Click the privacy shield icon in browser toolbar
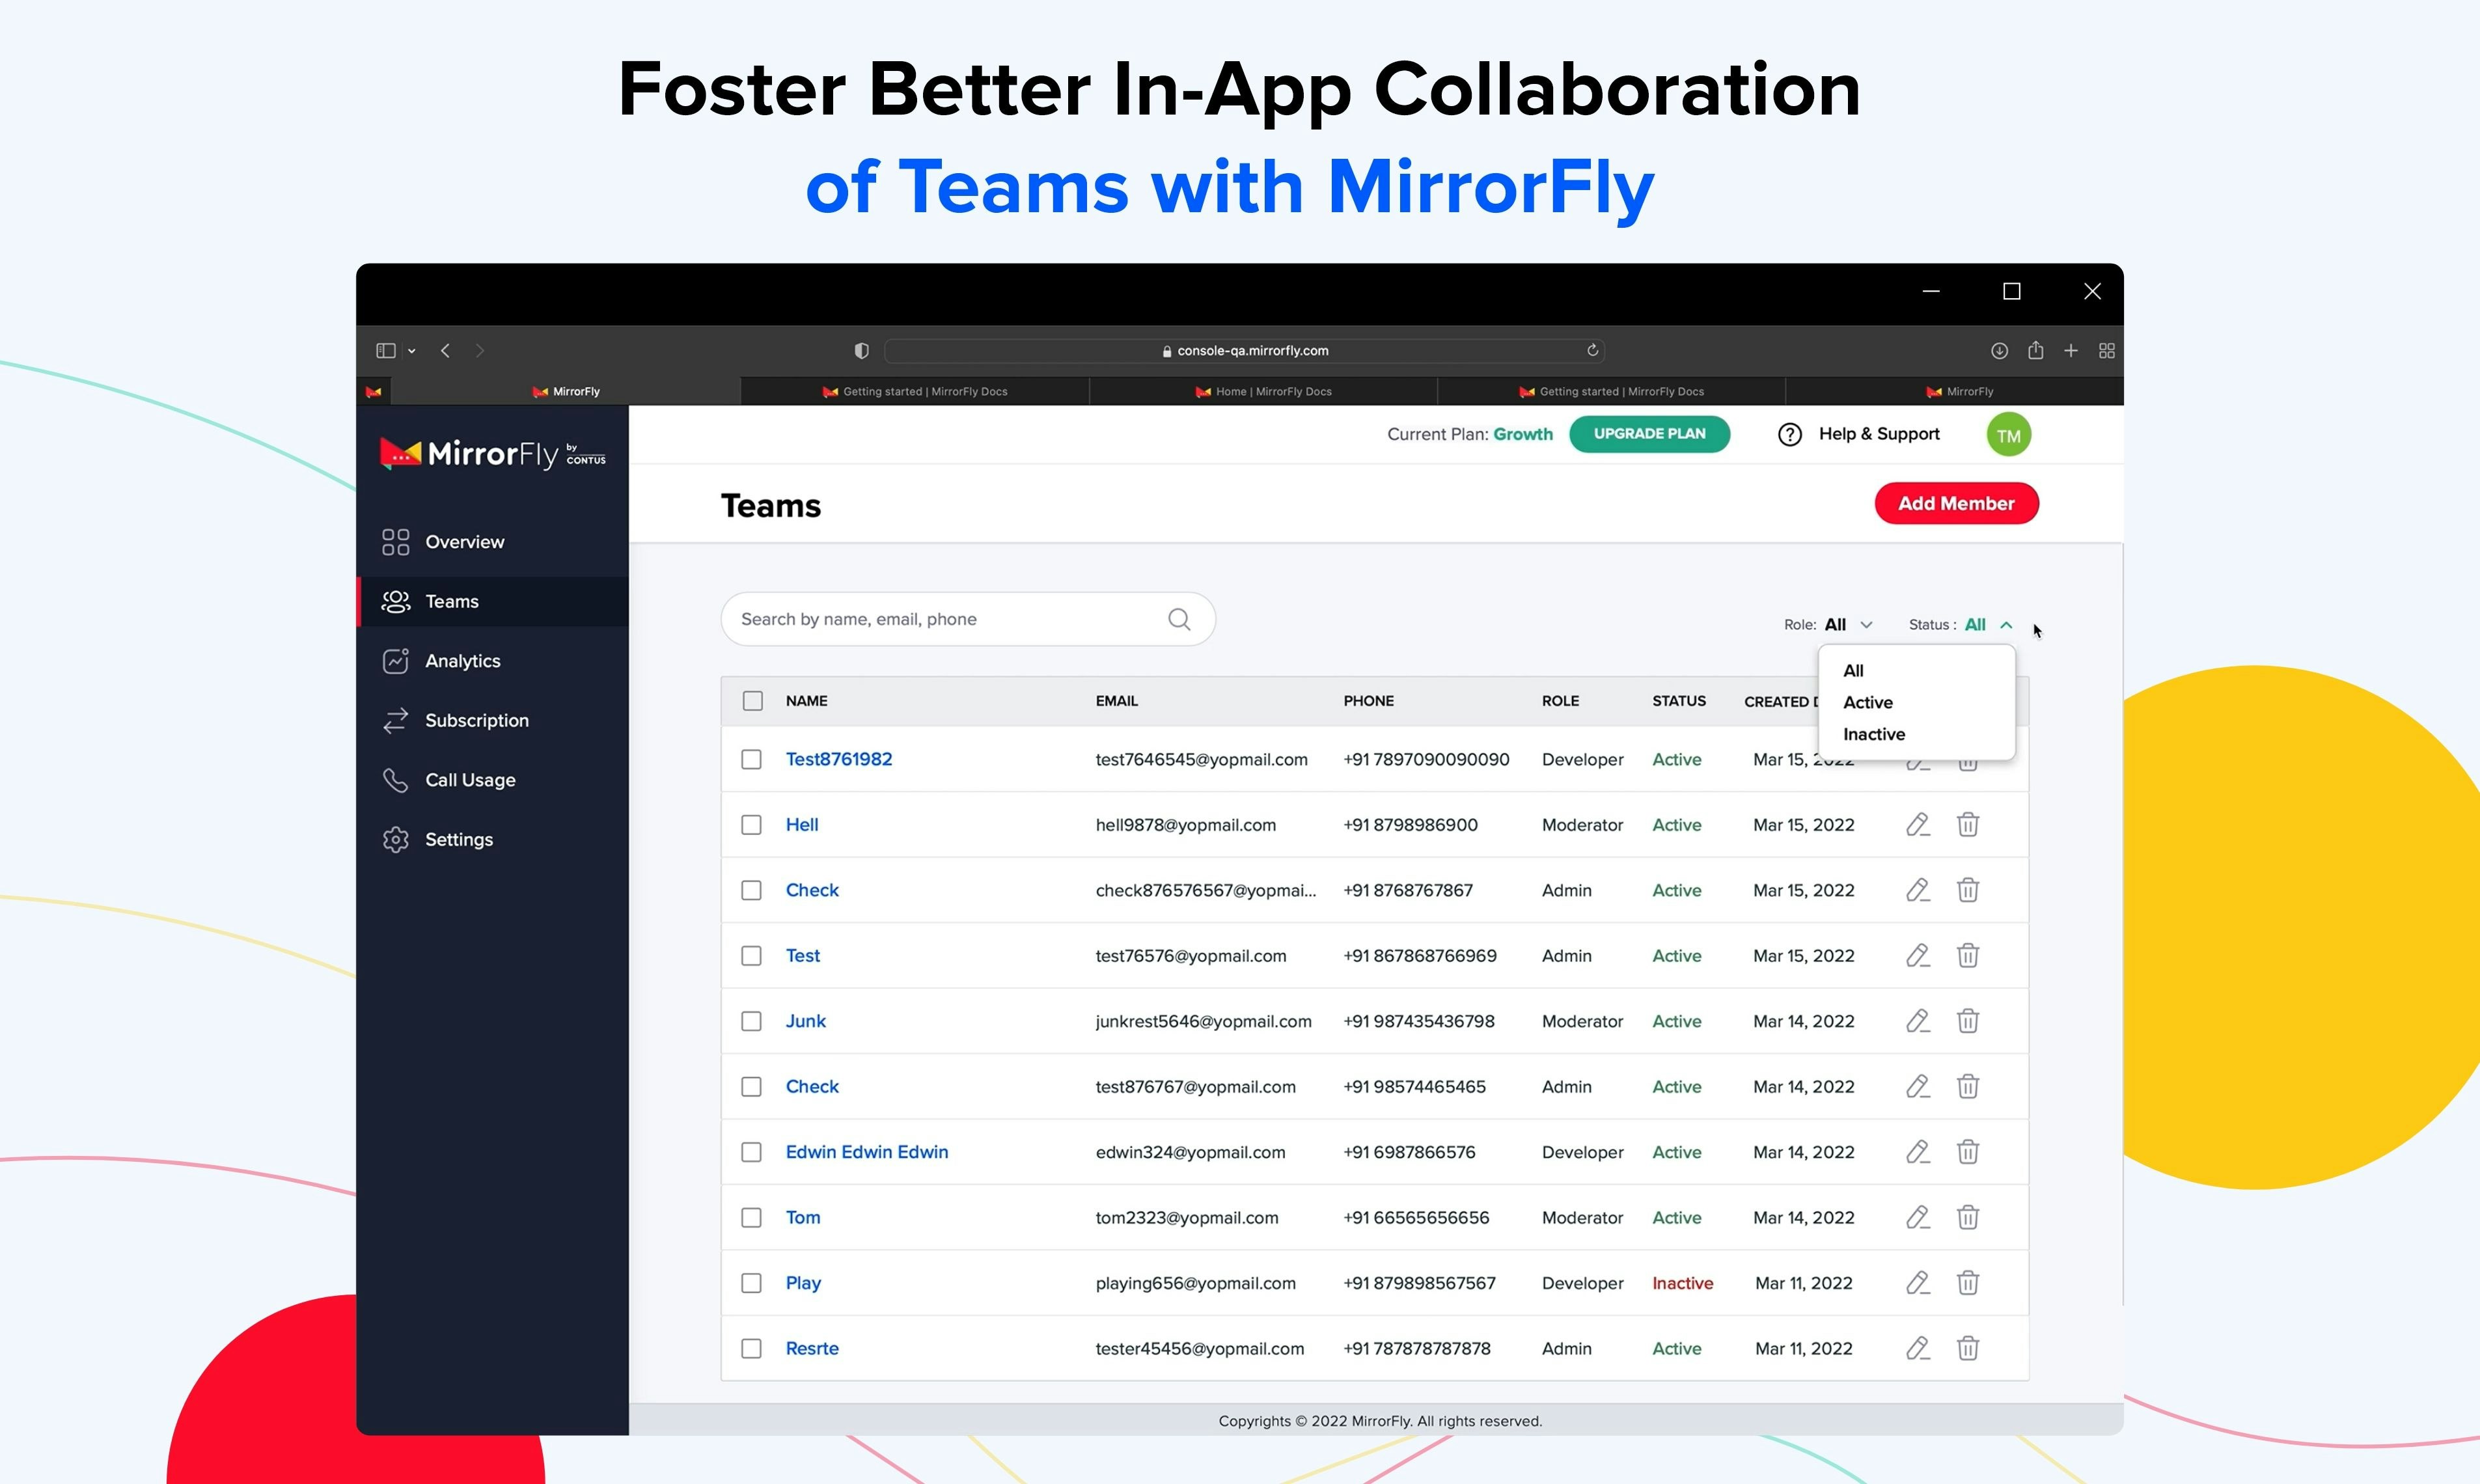 click(x=861, y=350)
